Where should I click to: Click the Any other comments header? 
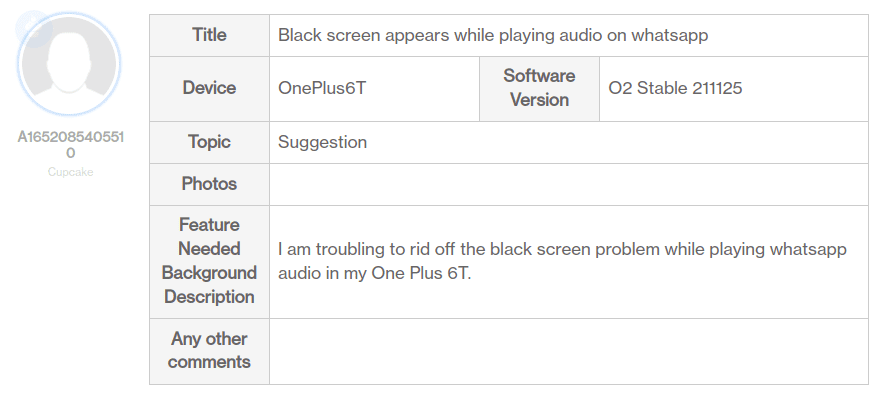[x=209, y=351]
